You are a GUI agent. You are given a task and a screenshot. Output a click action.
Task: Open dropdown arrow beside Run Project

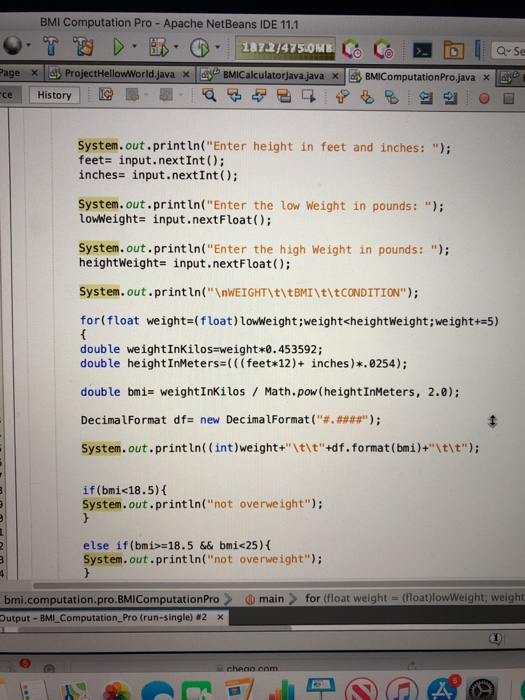(x=134, y=46)
